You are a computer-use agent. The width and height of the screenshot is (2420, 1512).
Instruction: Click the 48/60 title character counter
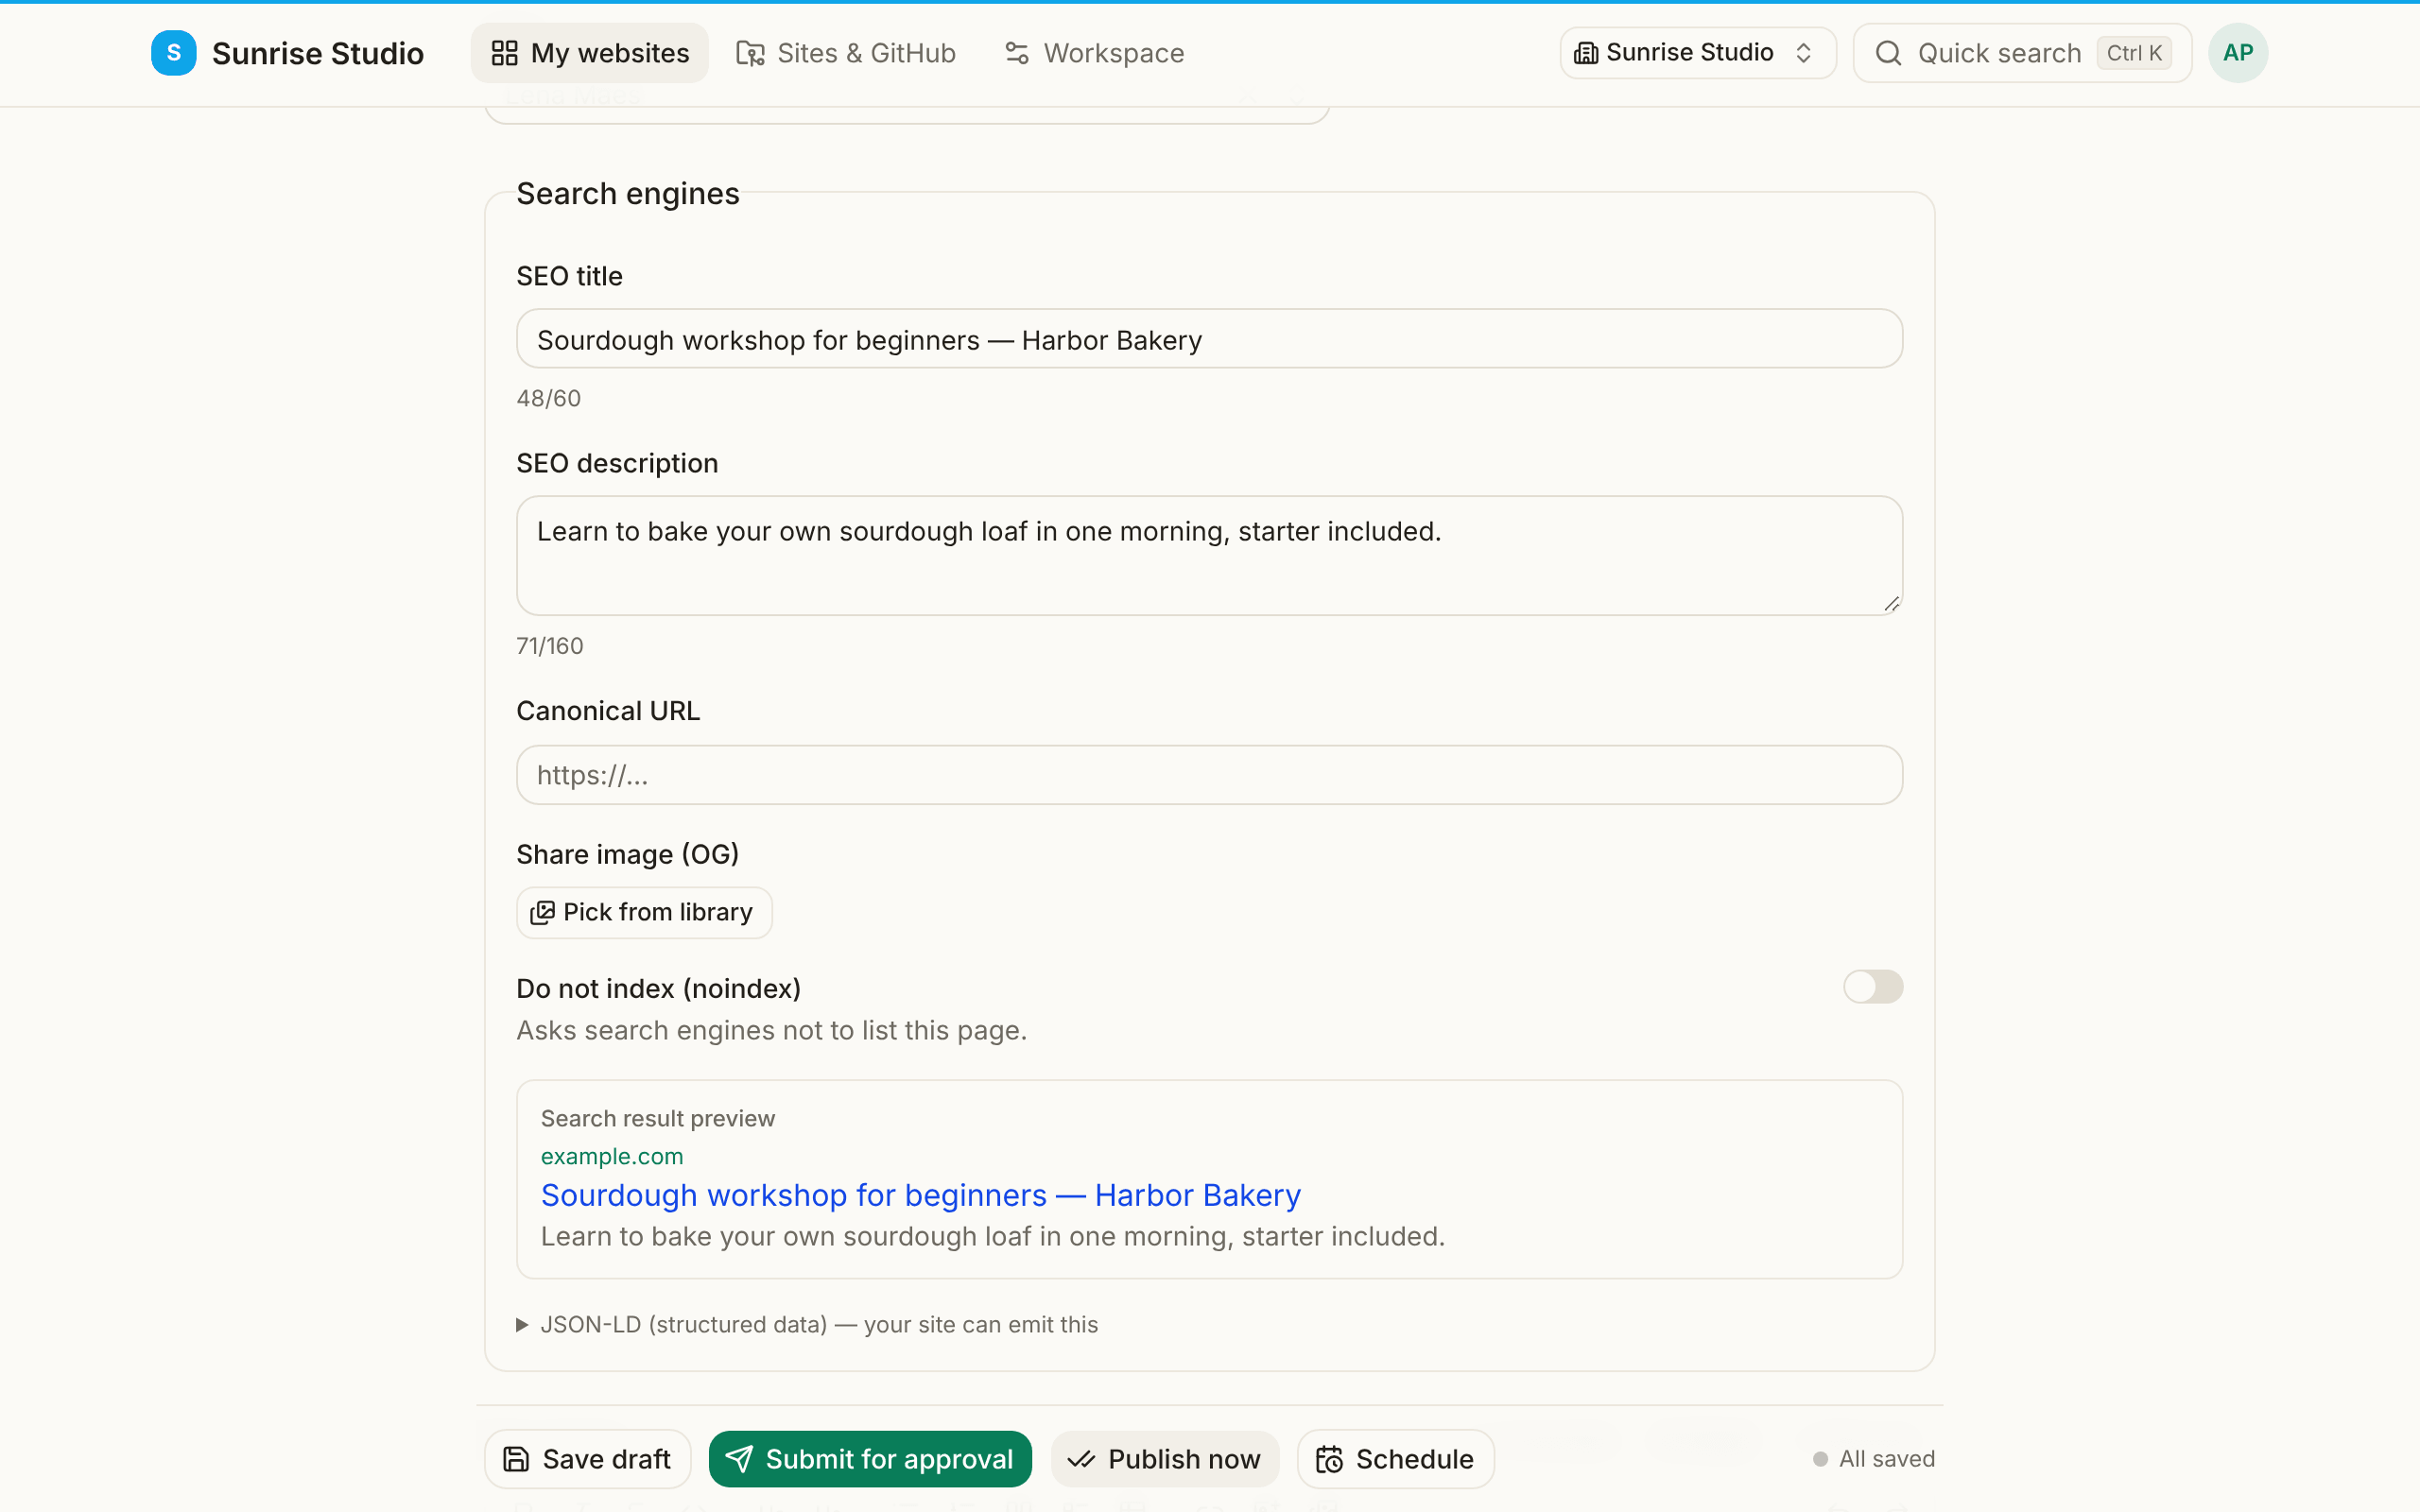click(548, 398)
